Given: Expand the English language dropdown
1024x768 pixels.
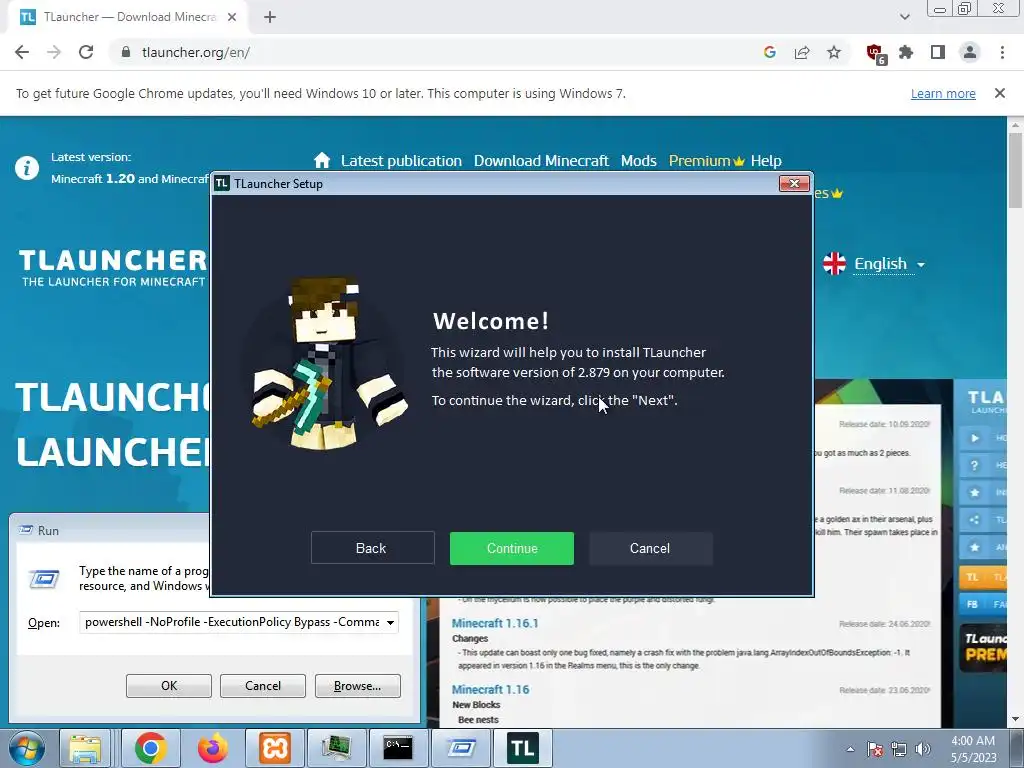Looking at the screenshot, I should (875, 264).
